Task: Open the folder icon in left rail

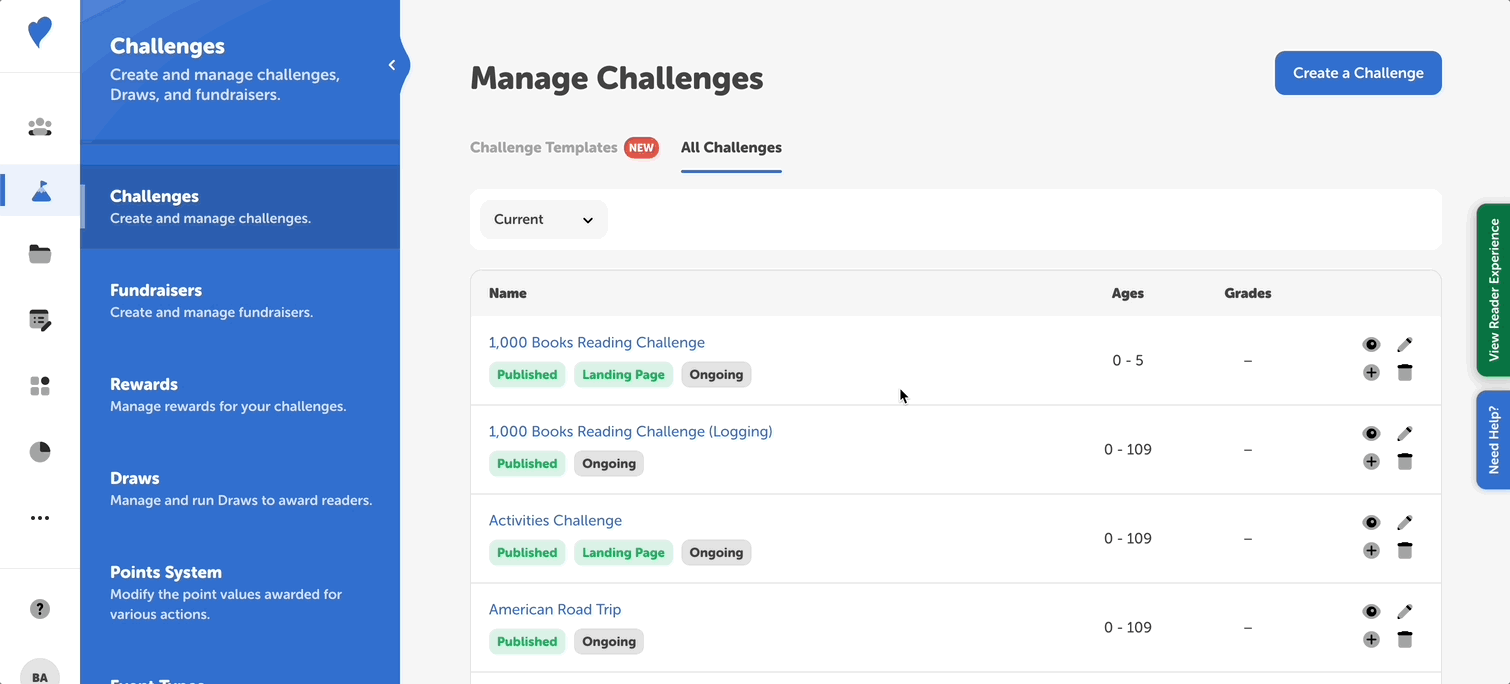Action: [40, 254]
